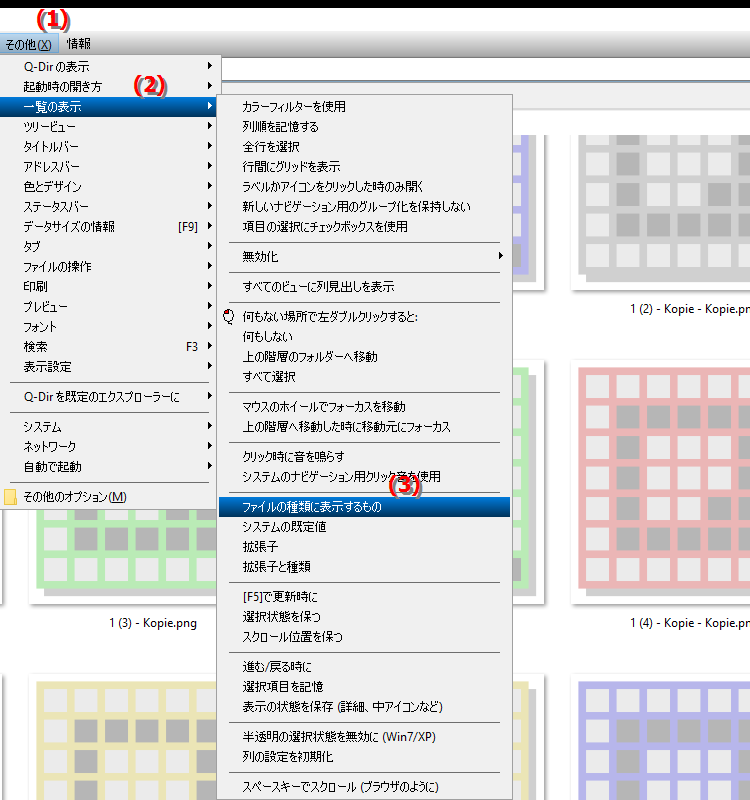The height and width of the screenshot is (800, 750).
Task: Toggle 選択状態を保つ option
Action: click(x=364, y=617)
